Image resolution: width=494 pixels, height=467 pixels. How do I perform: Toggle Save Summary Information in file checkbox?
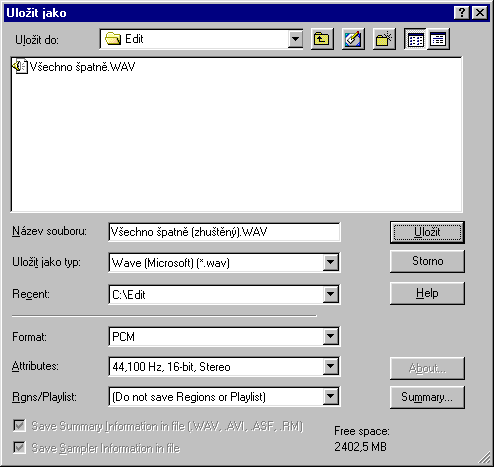(19, 426)
